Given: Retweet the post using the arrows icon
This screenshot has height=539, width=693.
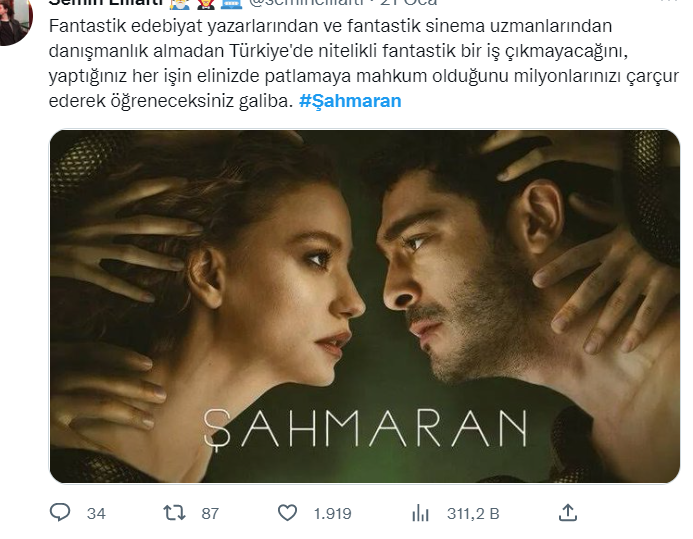Looking at the screenshot, I should pyautogui.click(x=174, y=513).
